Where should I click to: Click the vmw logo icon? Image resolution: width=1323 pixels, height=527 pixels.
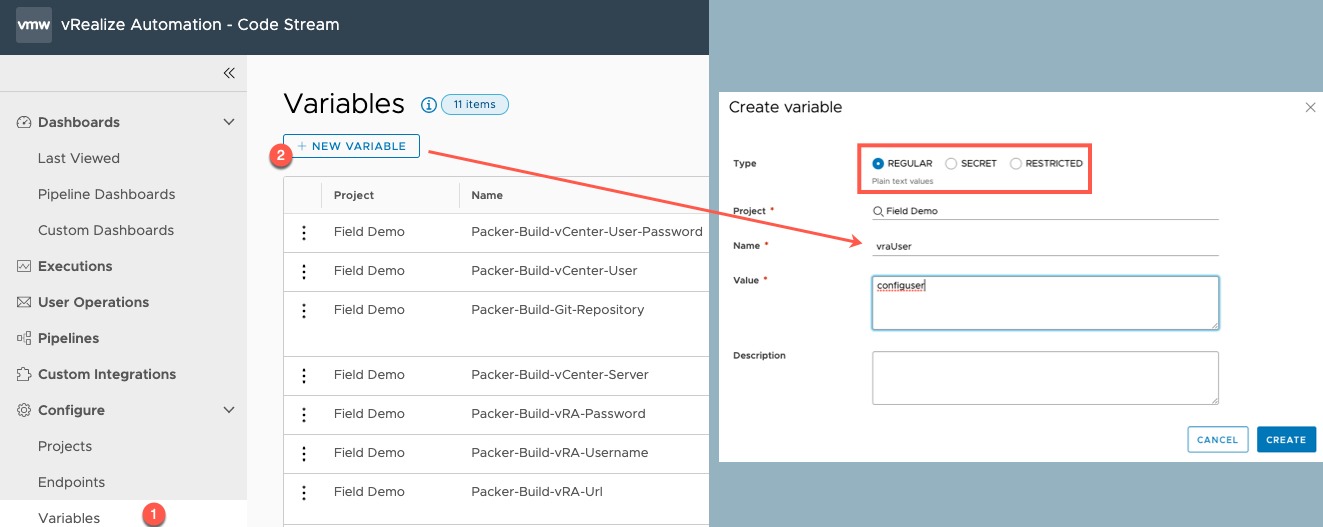tap(34, 24)
